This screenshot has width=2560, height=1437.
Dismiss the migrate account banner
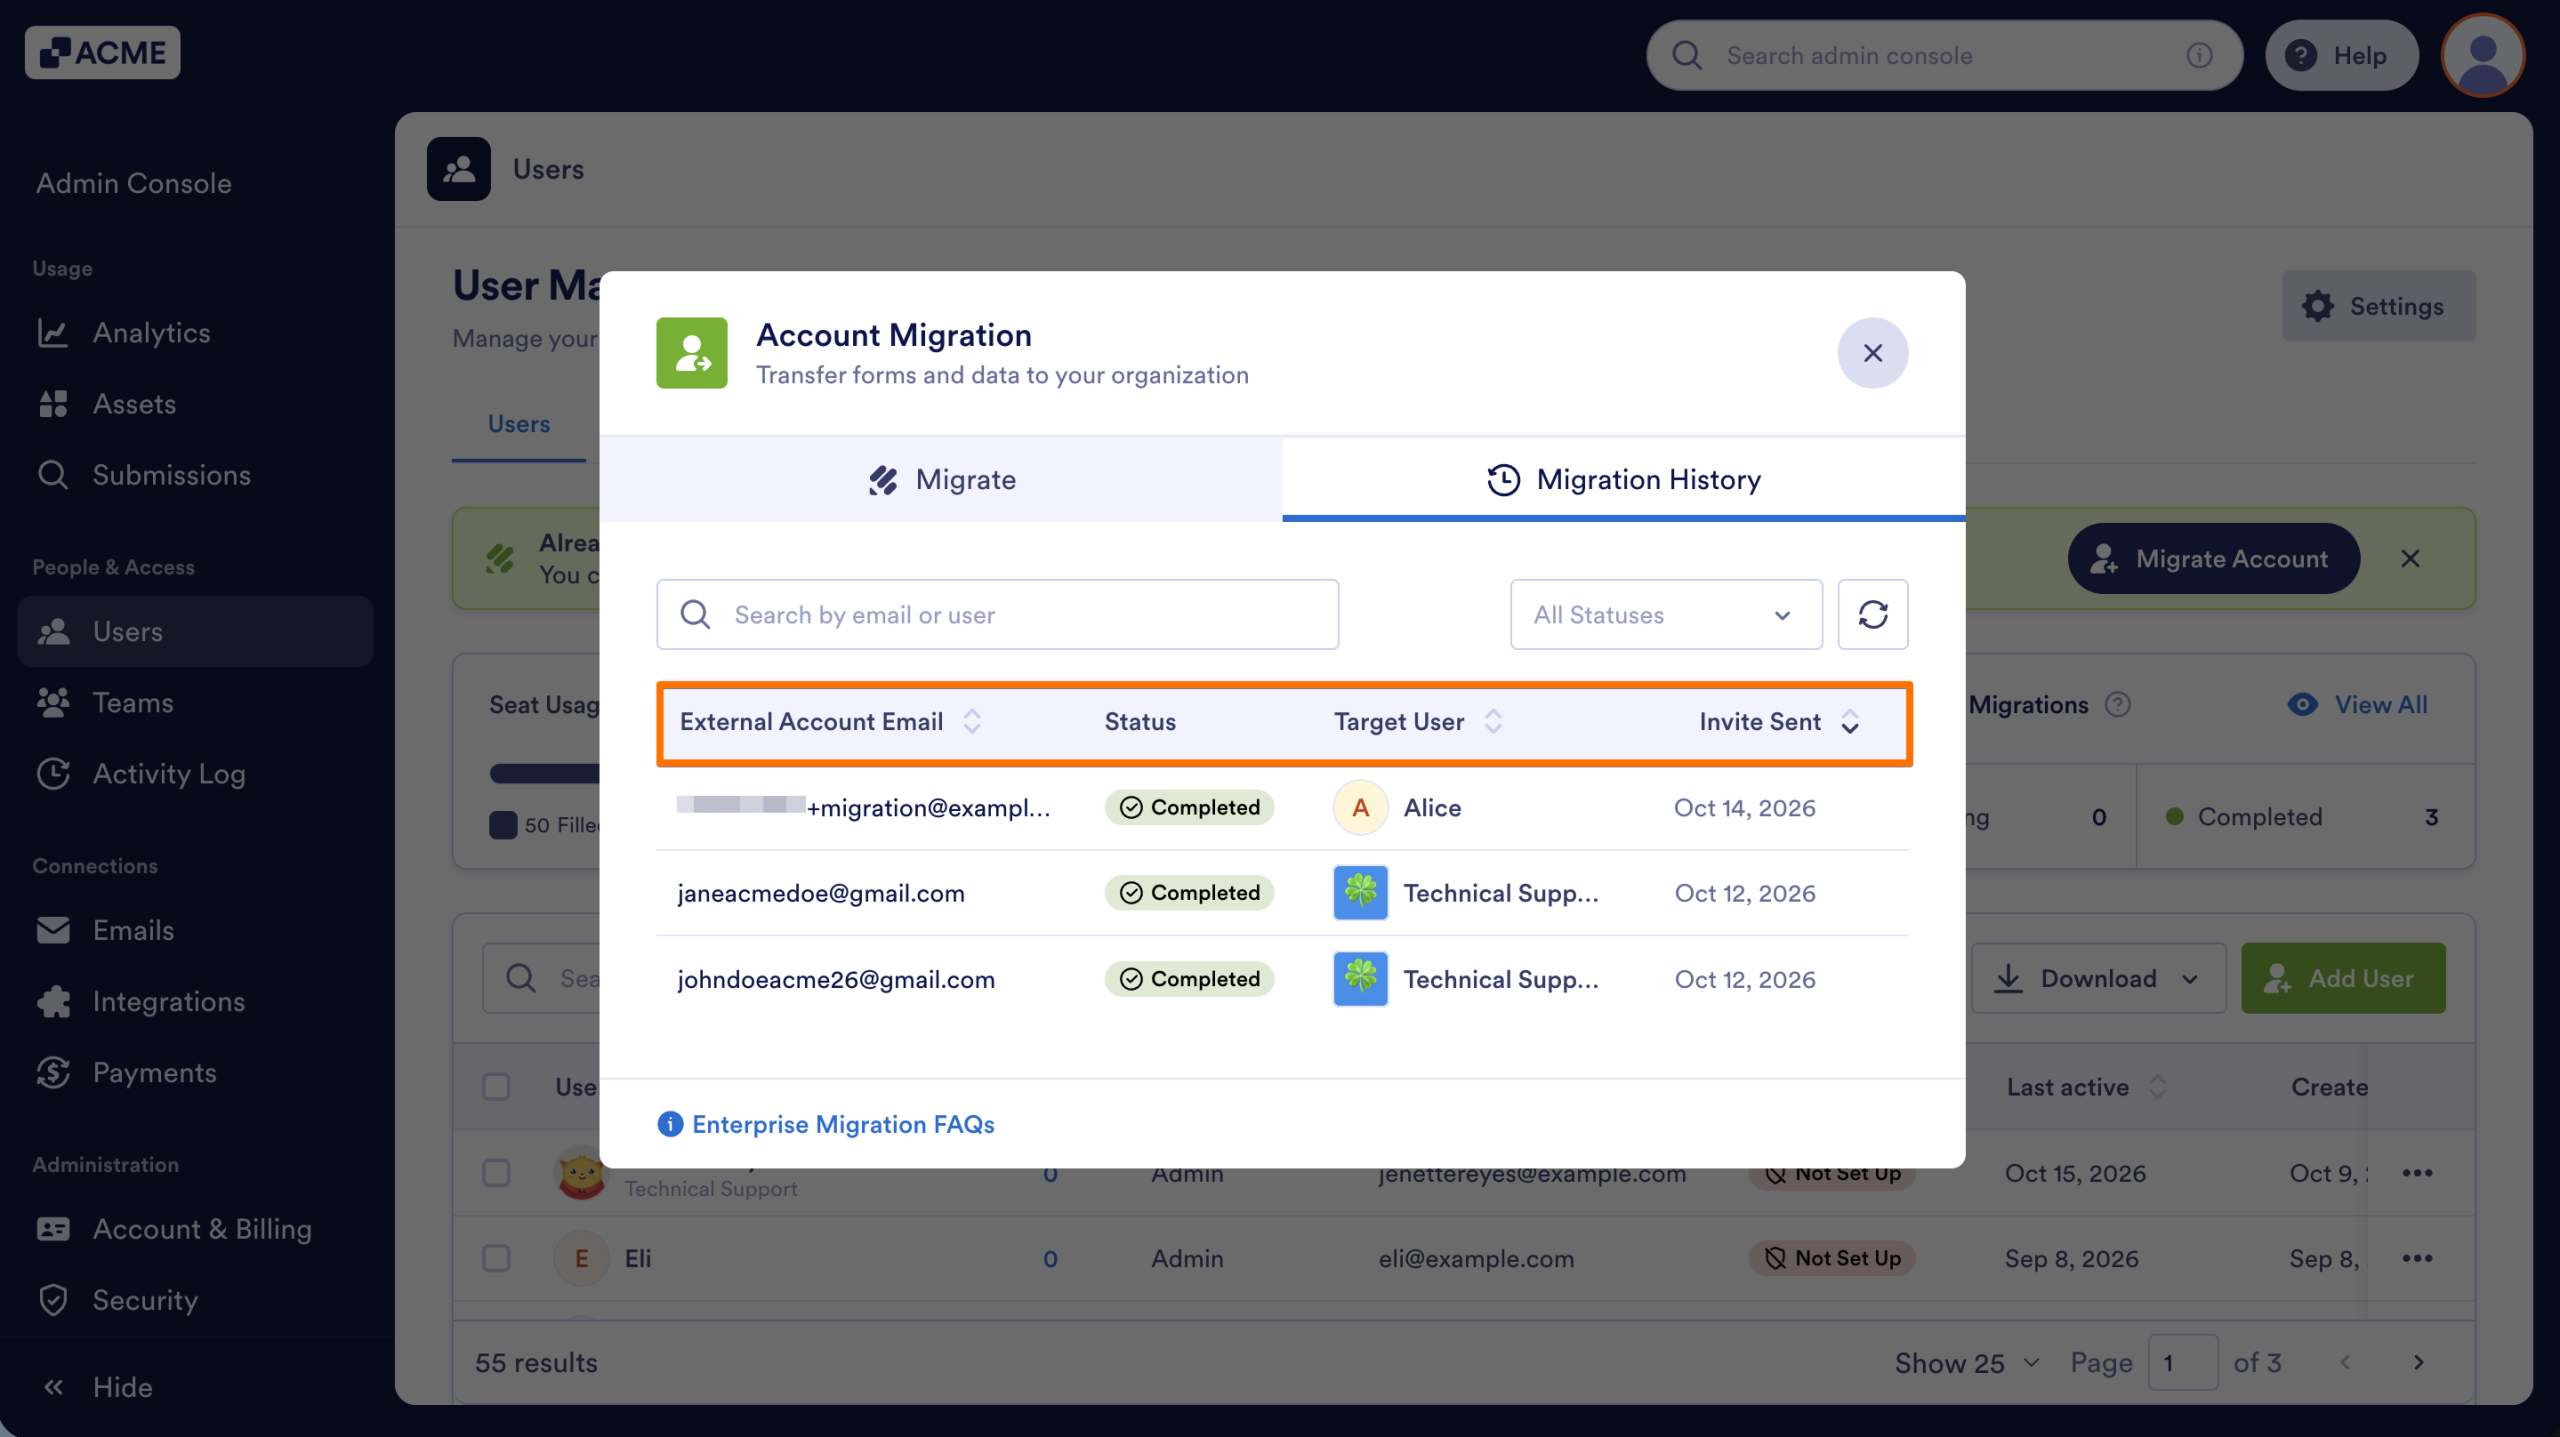click(2410, 559)
